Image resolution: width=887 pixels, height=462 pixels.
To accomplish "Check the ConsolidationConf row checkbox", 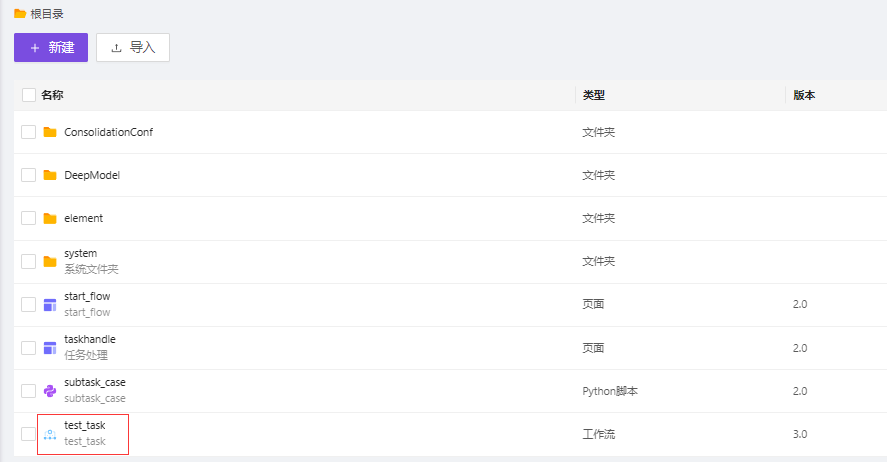I will coord(29,132).
